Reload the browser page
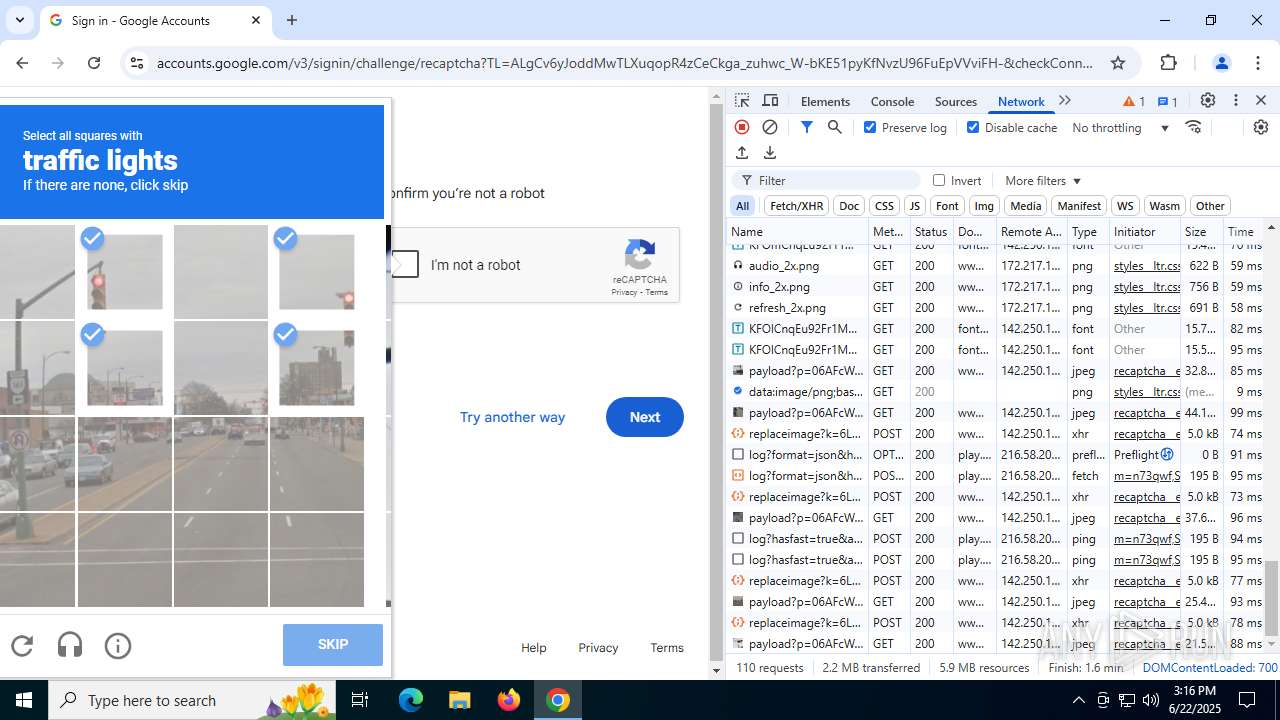Viewport: 1280px width, 720px height. tap(94, 63)
